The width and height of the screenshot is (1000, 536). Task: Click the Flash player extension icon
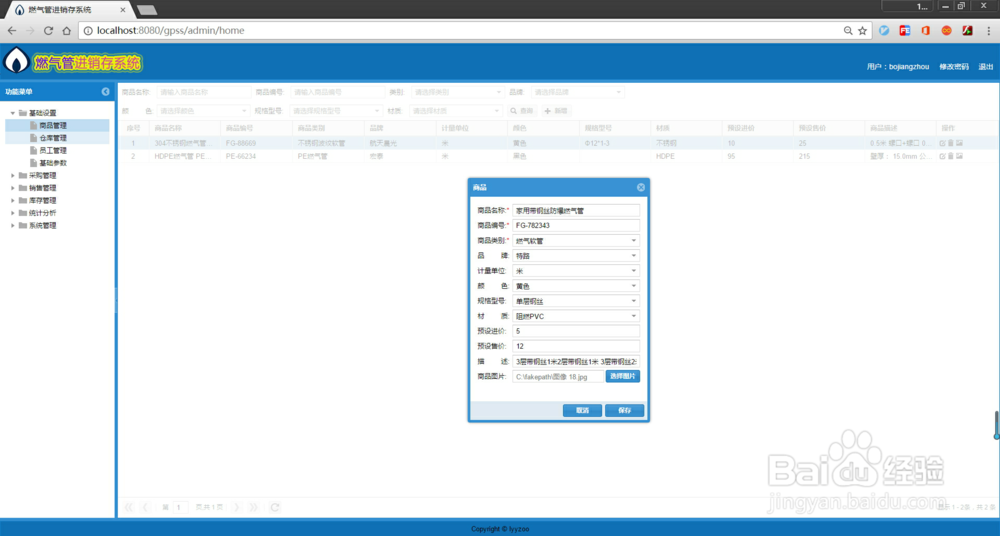967,31
